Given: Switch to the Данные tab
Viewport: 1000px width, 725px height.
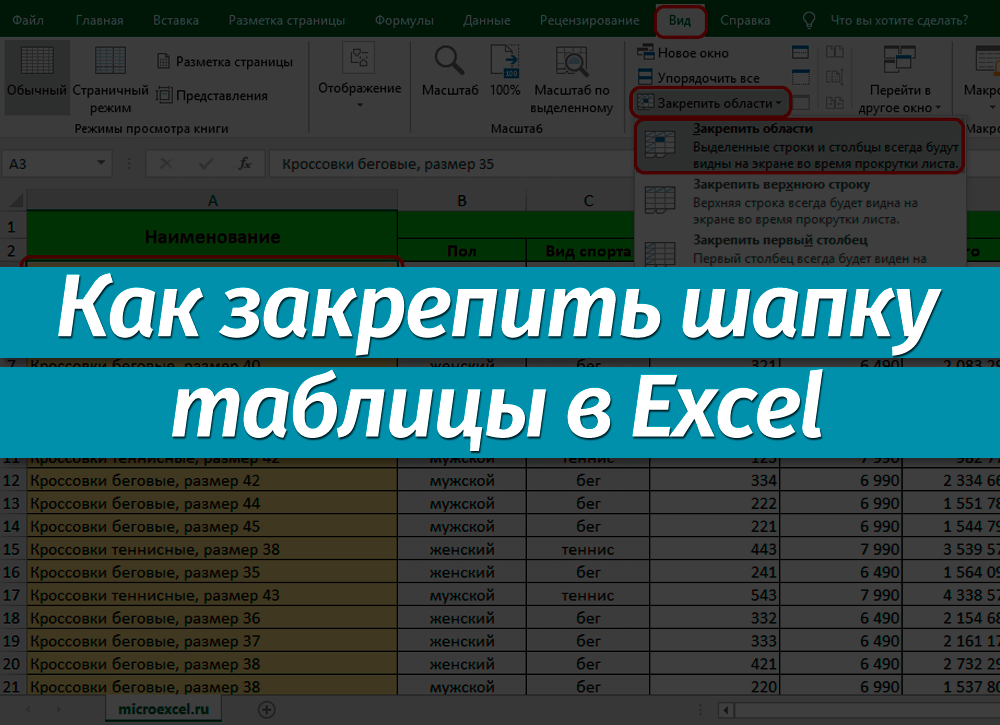Looking at the screenshot, I should click(x=487, y=20).
